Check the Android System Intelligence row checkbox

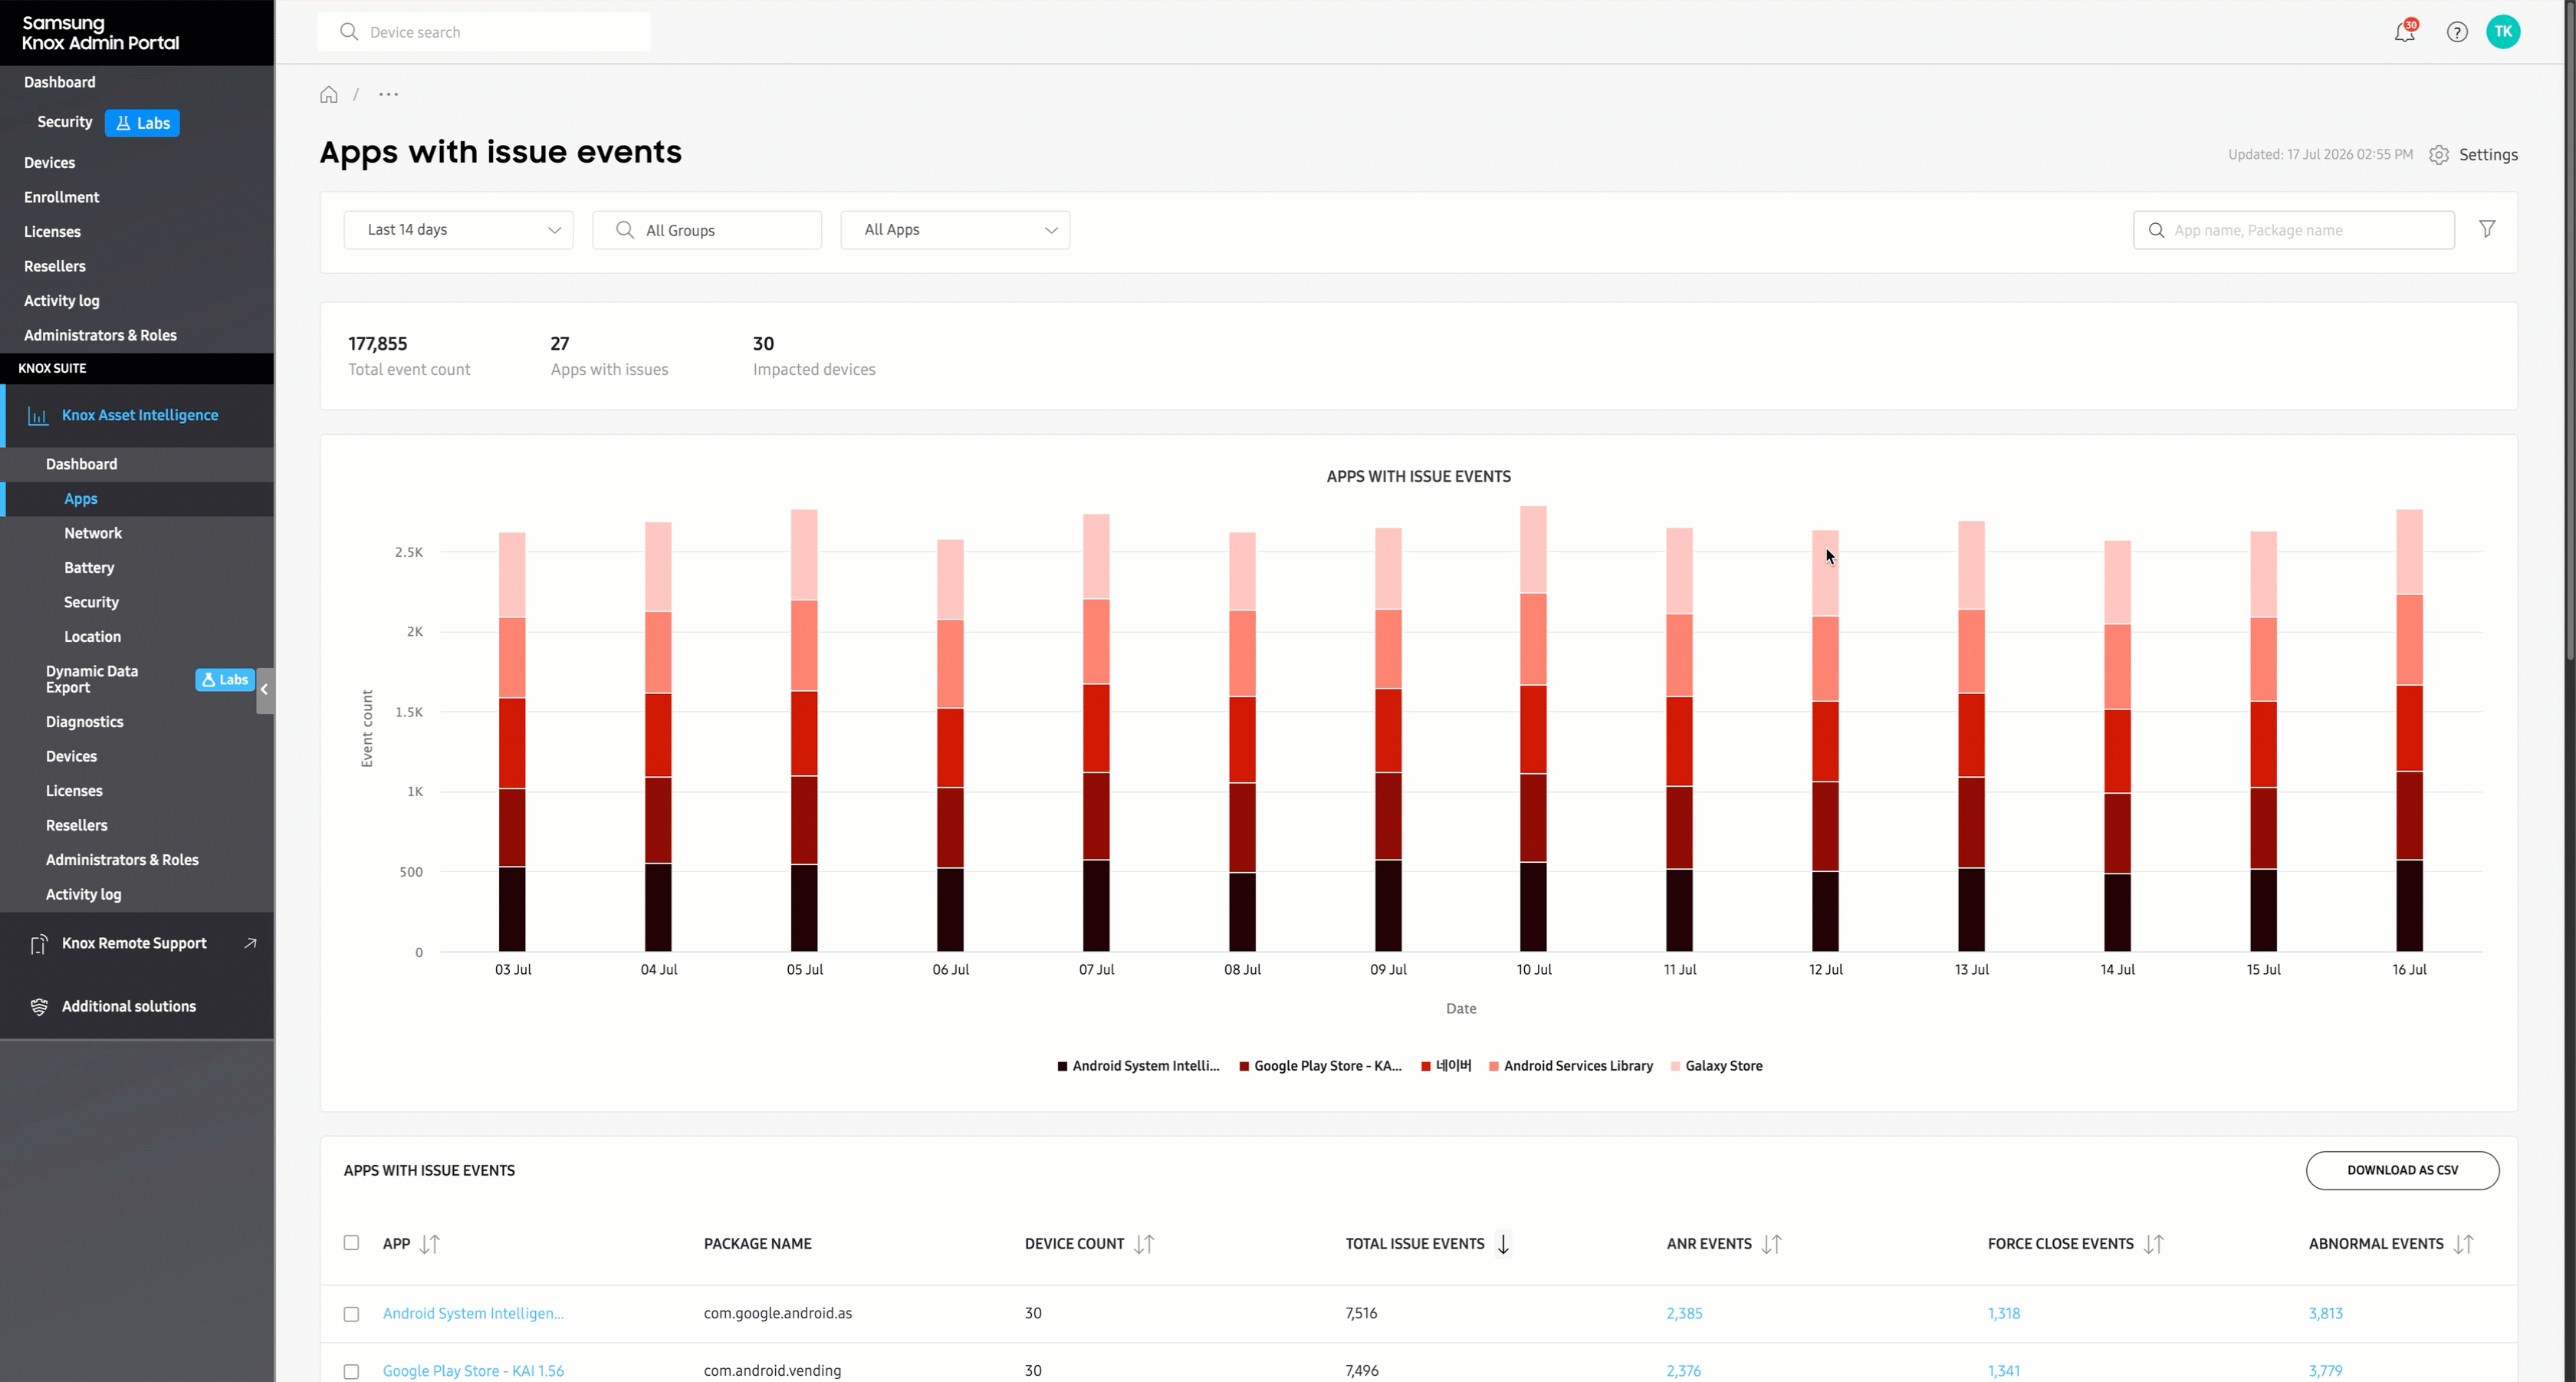tap(351, 1314)
